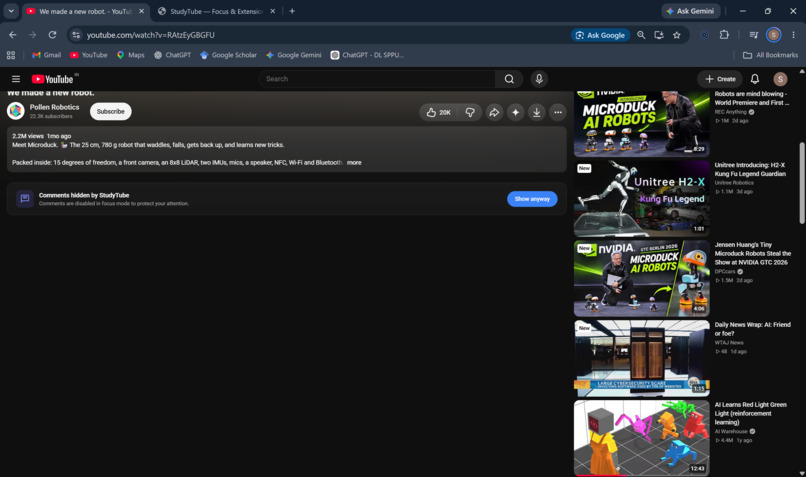Click the YouTube search magnifier button

point(509,79)
